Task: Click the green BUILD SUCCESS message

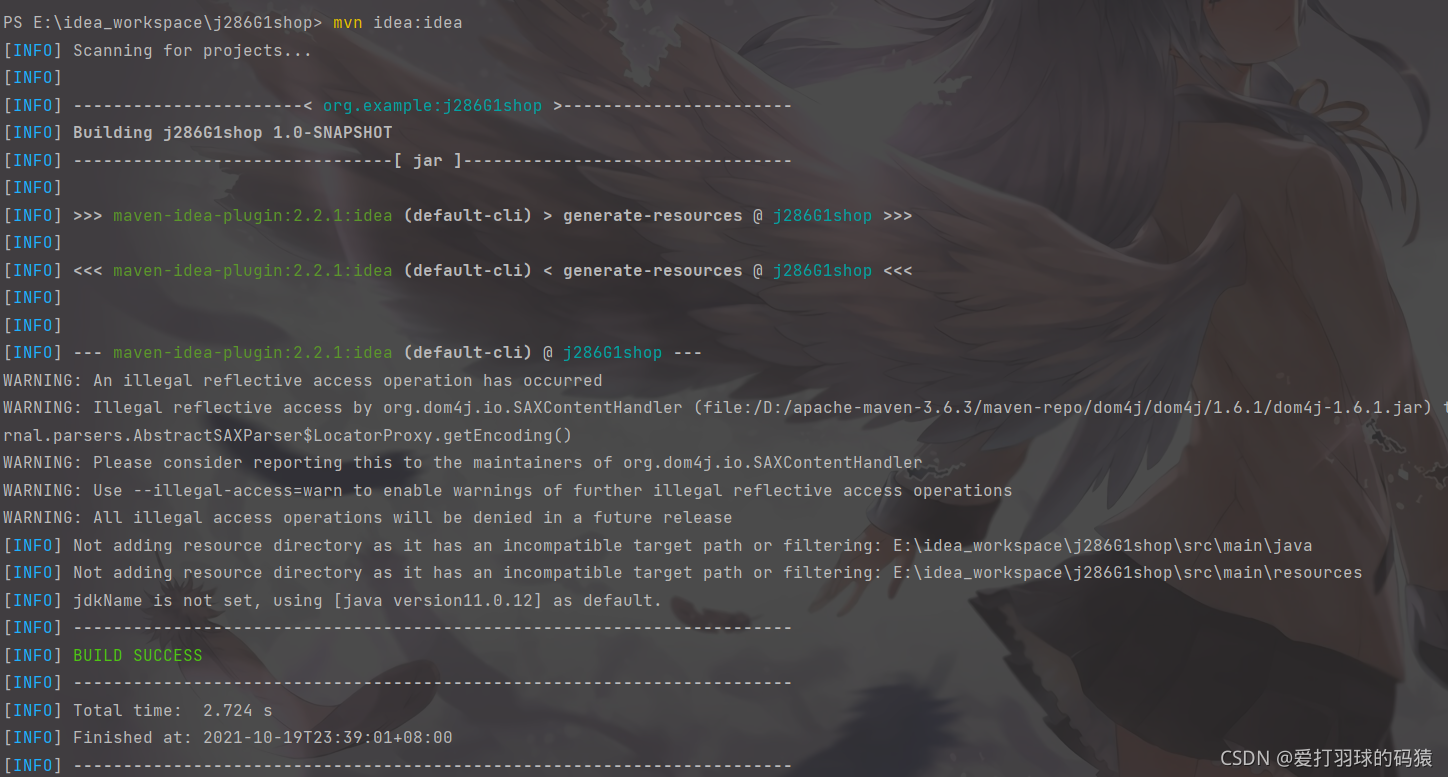Action: click(x=138, y=655)
